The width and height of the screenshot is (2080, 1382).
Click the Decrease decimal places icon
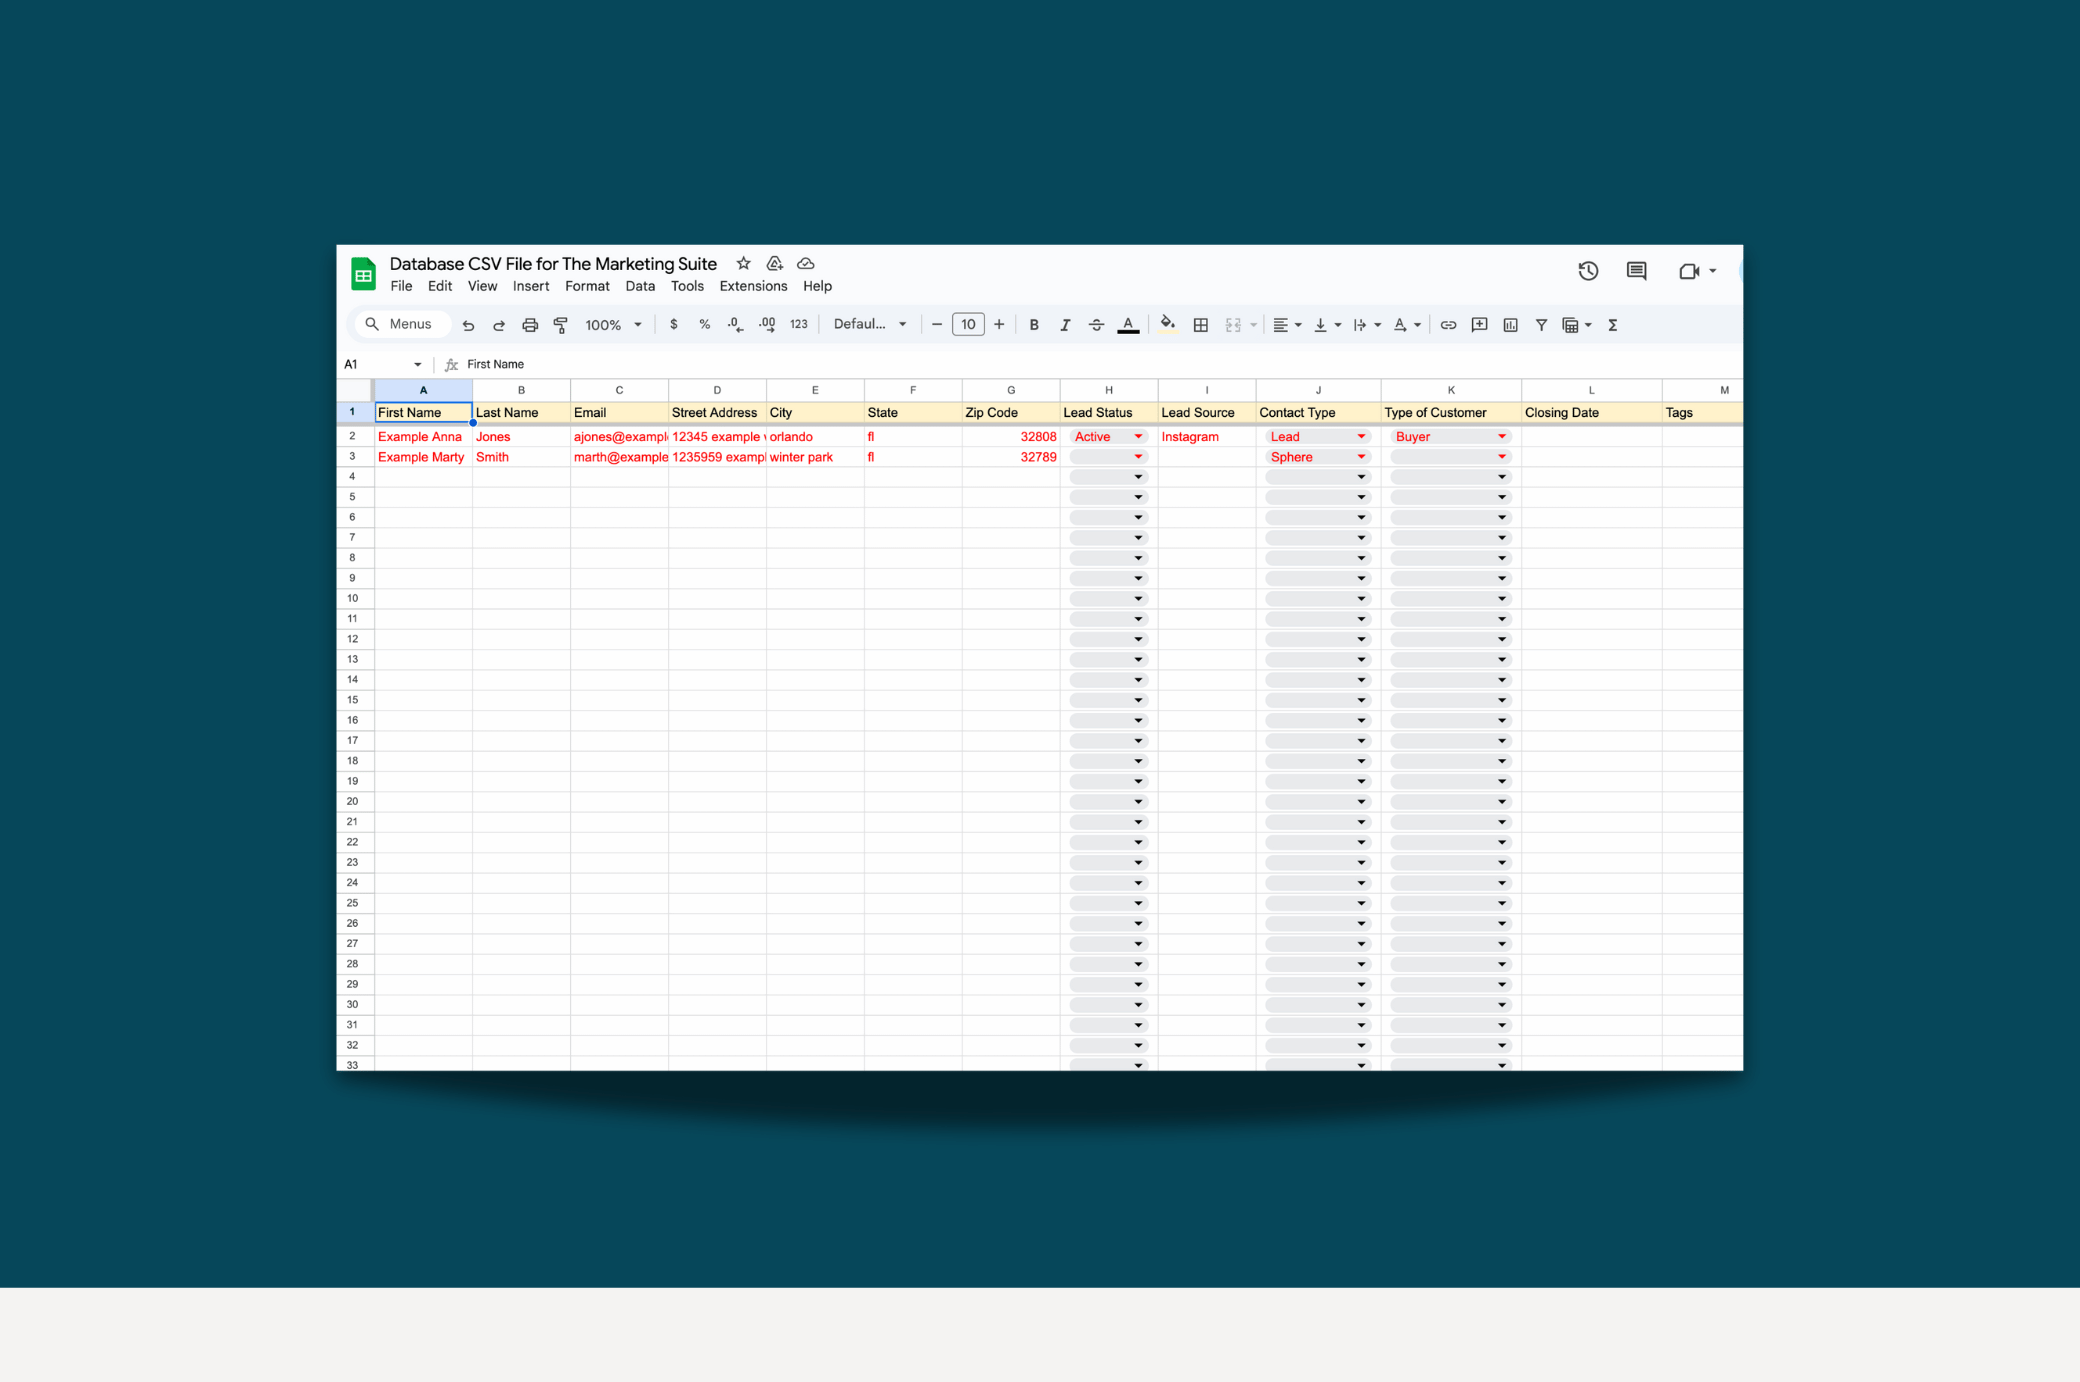pyautogui.click(x=735, y=325)
